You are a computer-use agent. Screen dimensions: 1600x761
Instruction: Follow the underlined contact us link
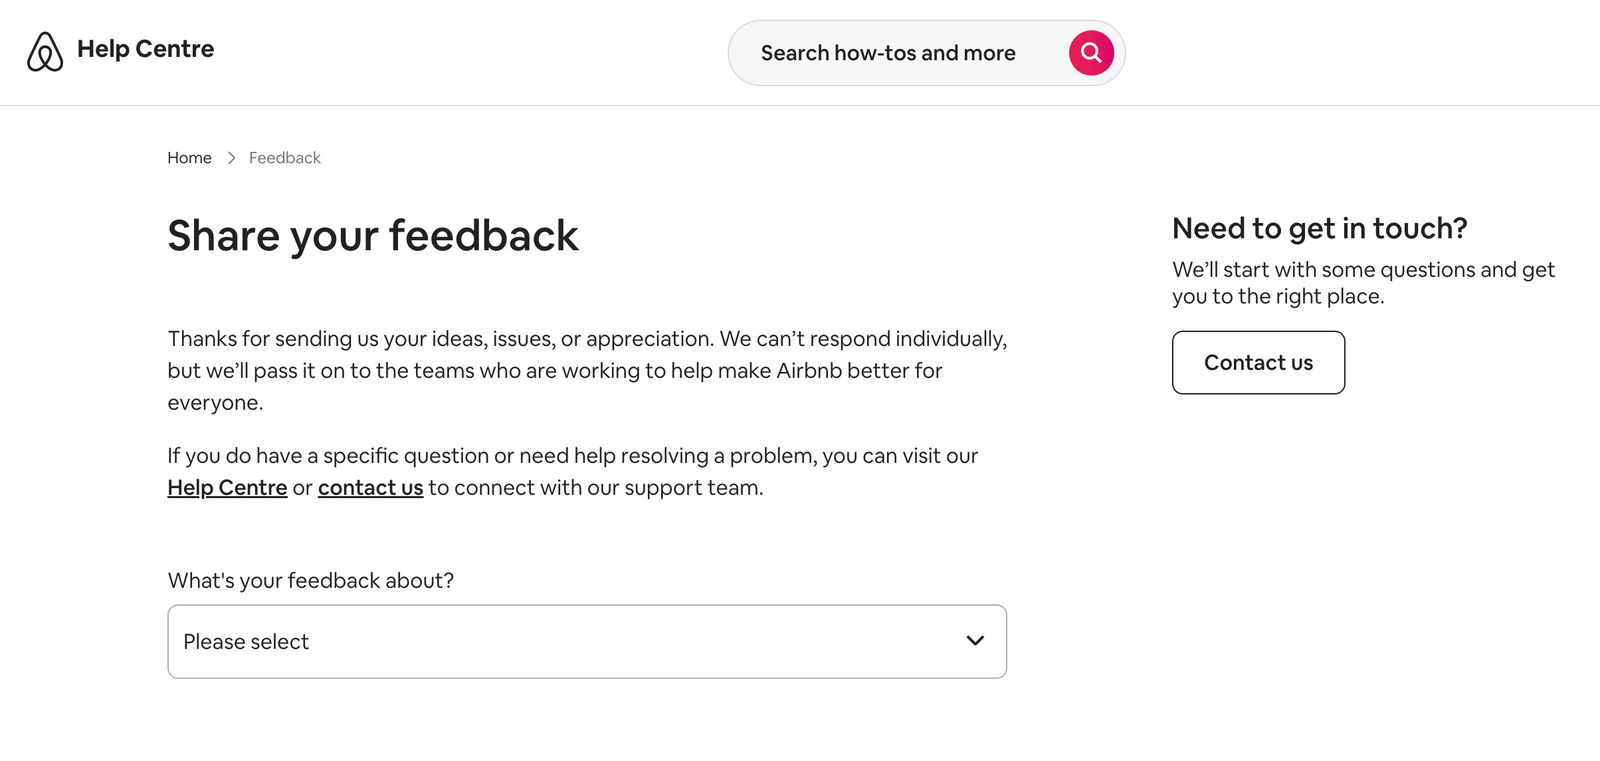tap(371, 488)
